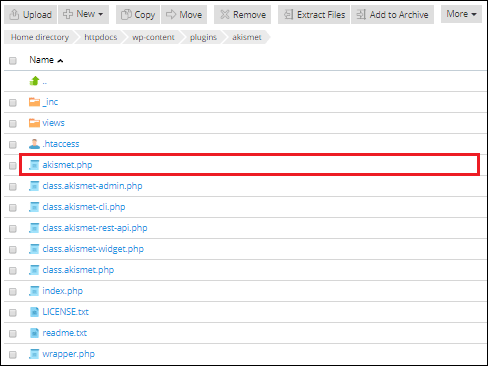
Task: Check the class.akismet-cli.php checkbox
Action: (13, 208)
